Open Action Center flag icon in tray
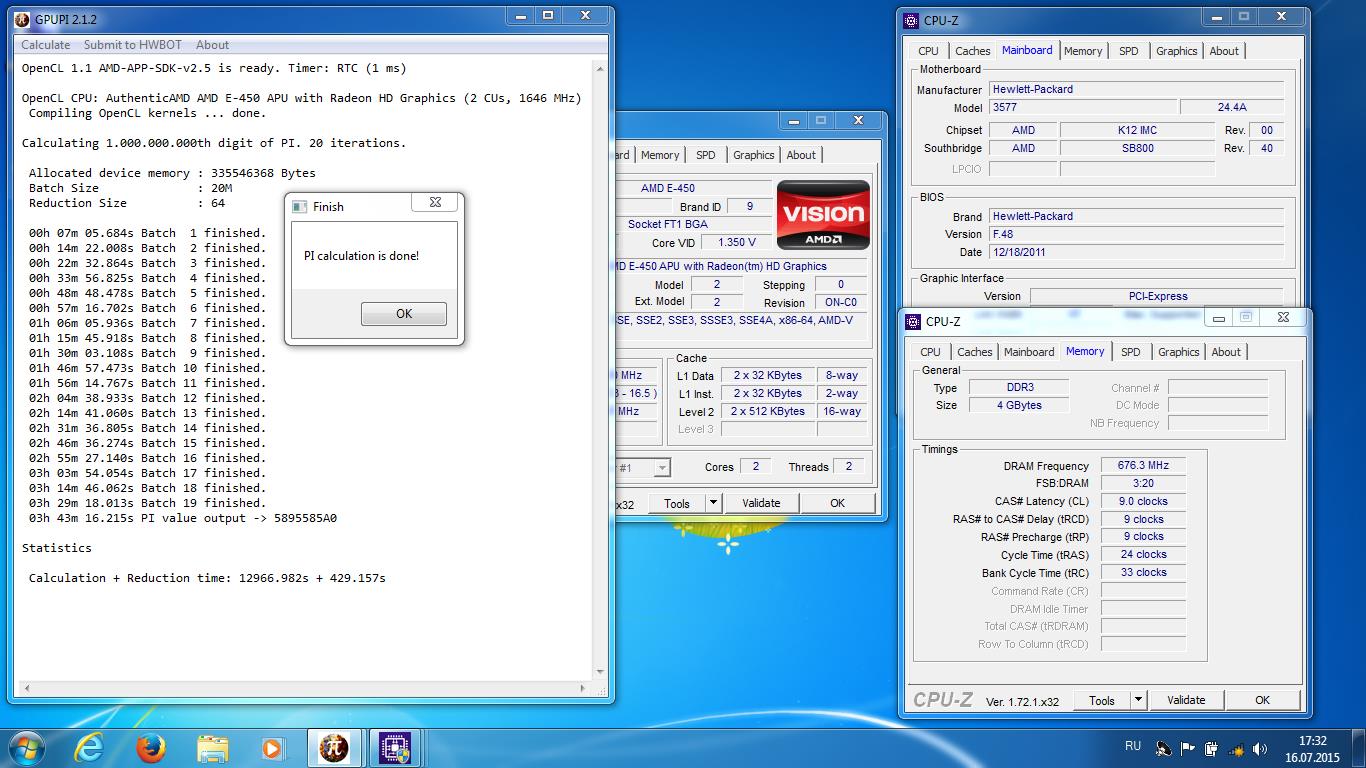The image size is (1366, 768). click(x=1188, y=748)
